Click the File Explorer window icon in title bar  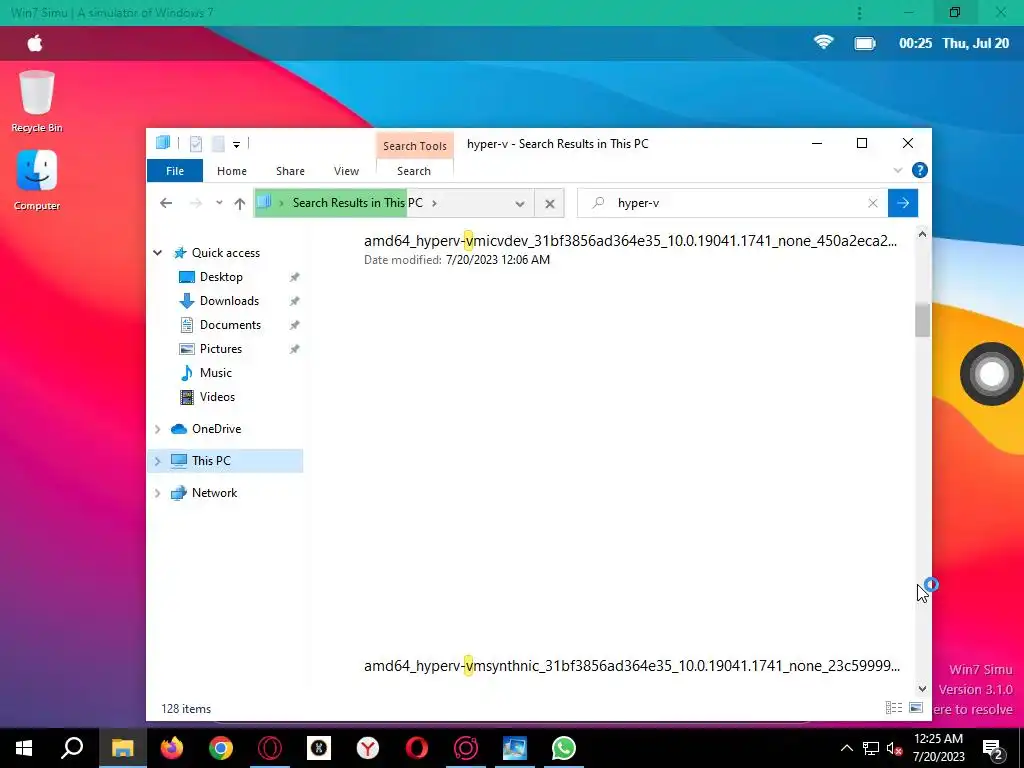pyautogui.click(x=163, y=143)
